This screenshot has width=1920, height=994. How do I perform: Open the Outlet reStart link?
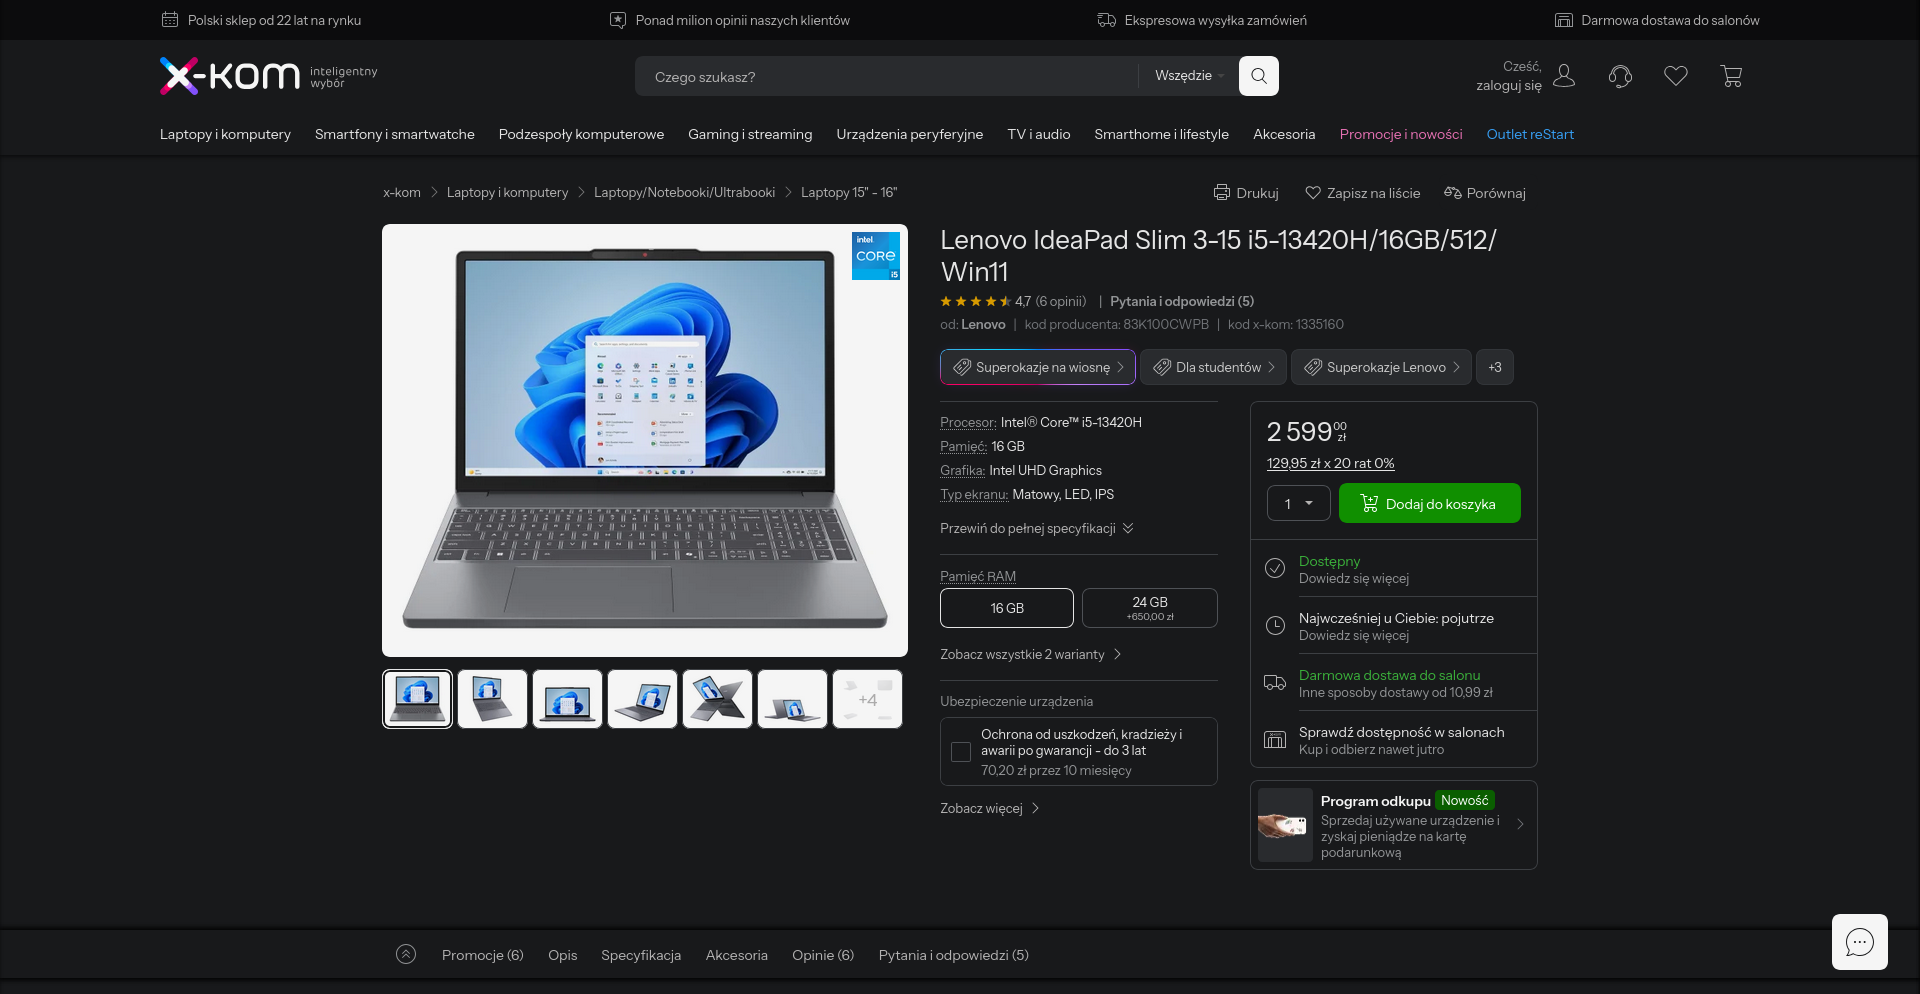point(1530,134)
